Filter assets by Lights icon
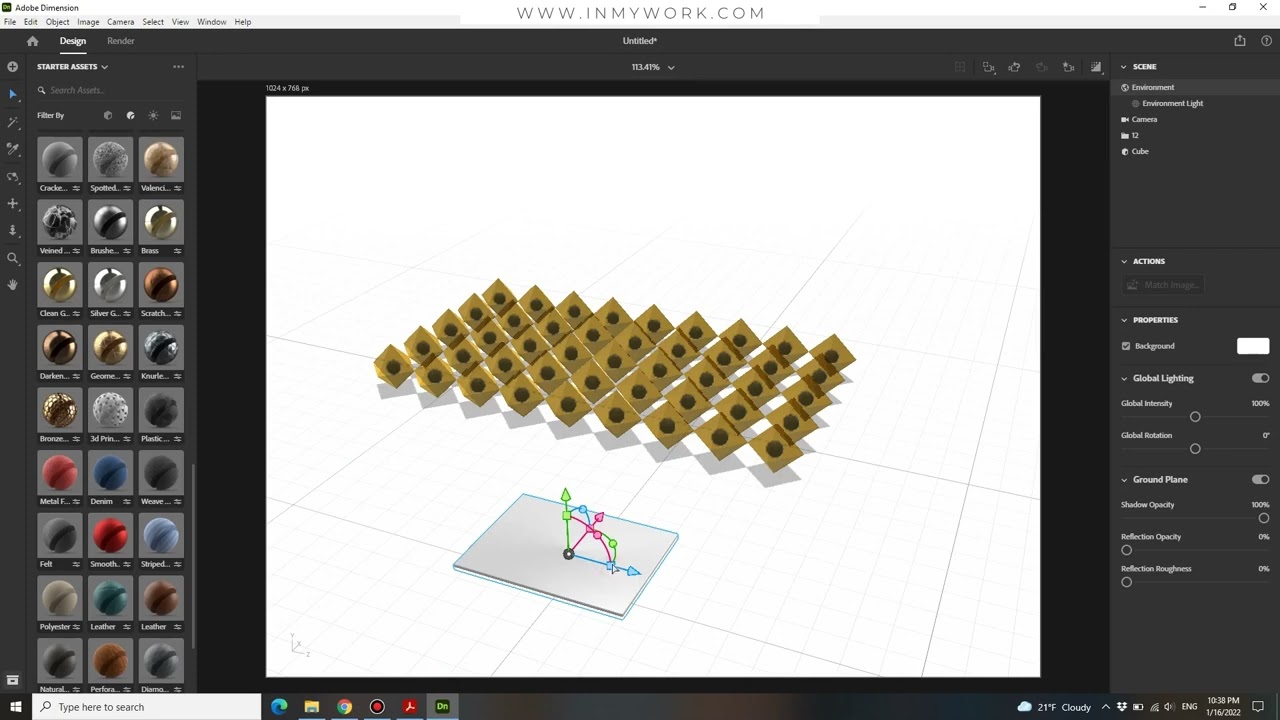Screen dimensions: 1280x720 coord(153,115)
